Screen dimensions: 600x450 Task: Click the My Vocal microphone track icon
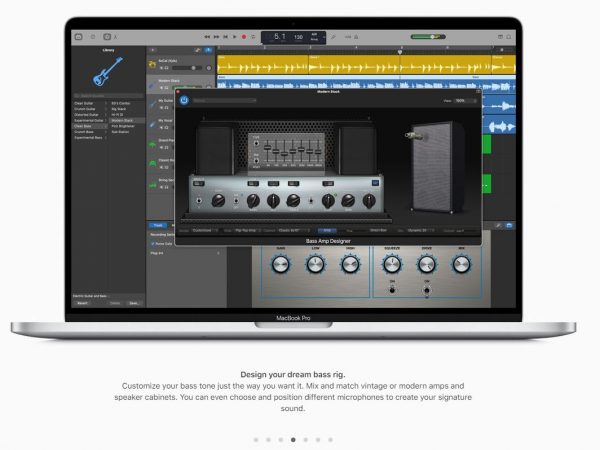pyautogui.click(x=152, y=124)
